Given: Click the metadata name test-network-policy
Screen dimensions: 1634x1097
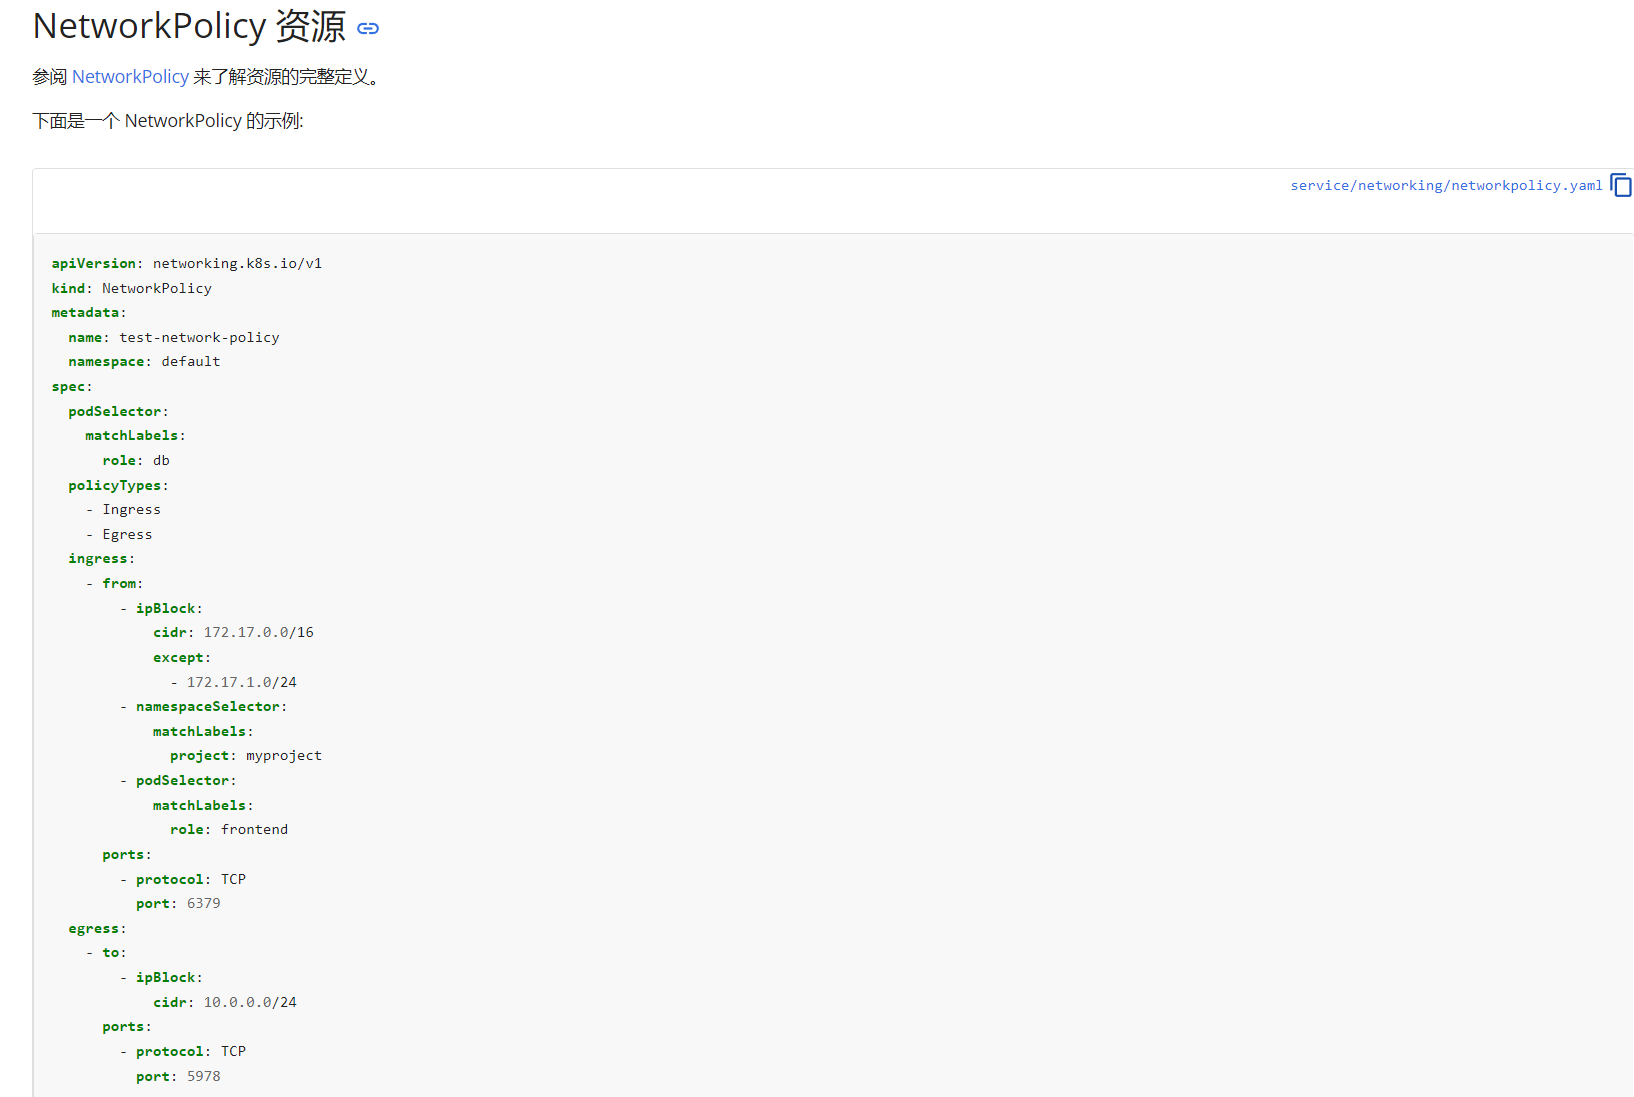Looking at the screenshot, I should tap(199, 337).
